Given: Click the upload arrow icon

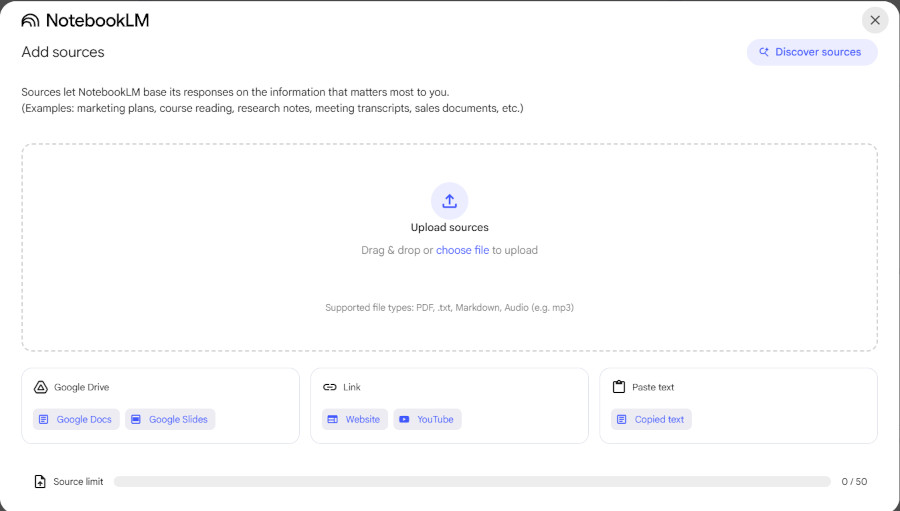Looking at the screenshot, I should point(449,201).
